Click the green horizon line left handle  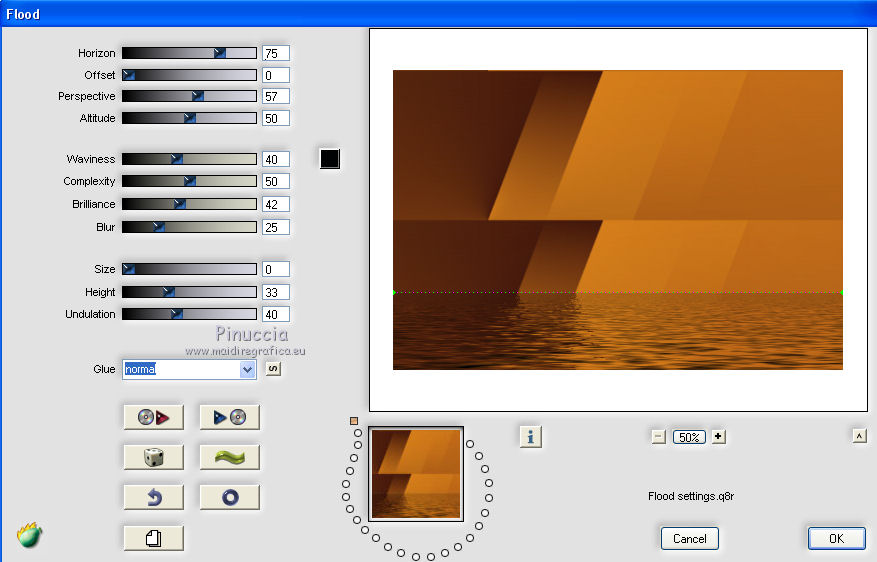click(x=394, y=292)
